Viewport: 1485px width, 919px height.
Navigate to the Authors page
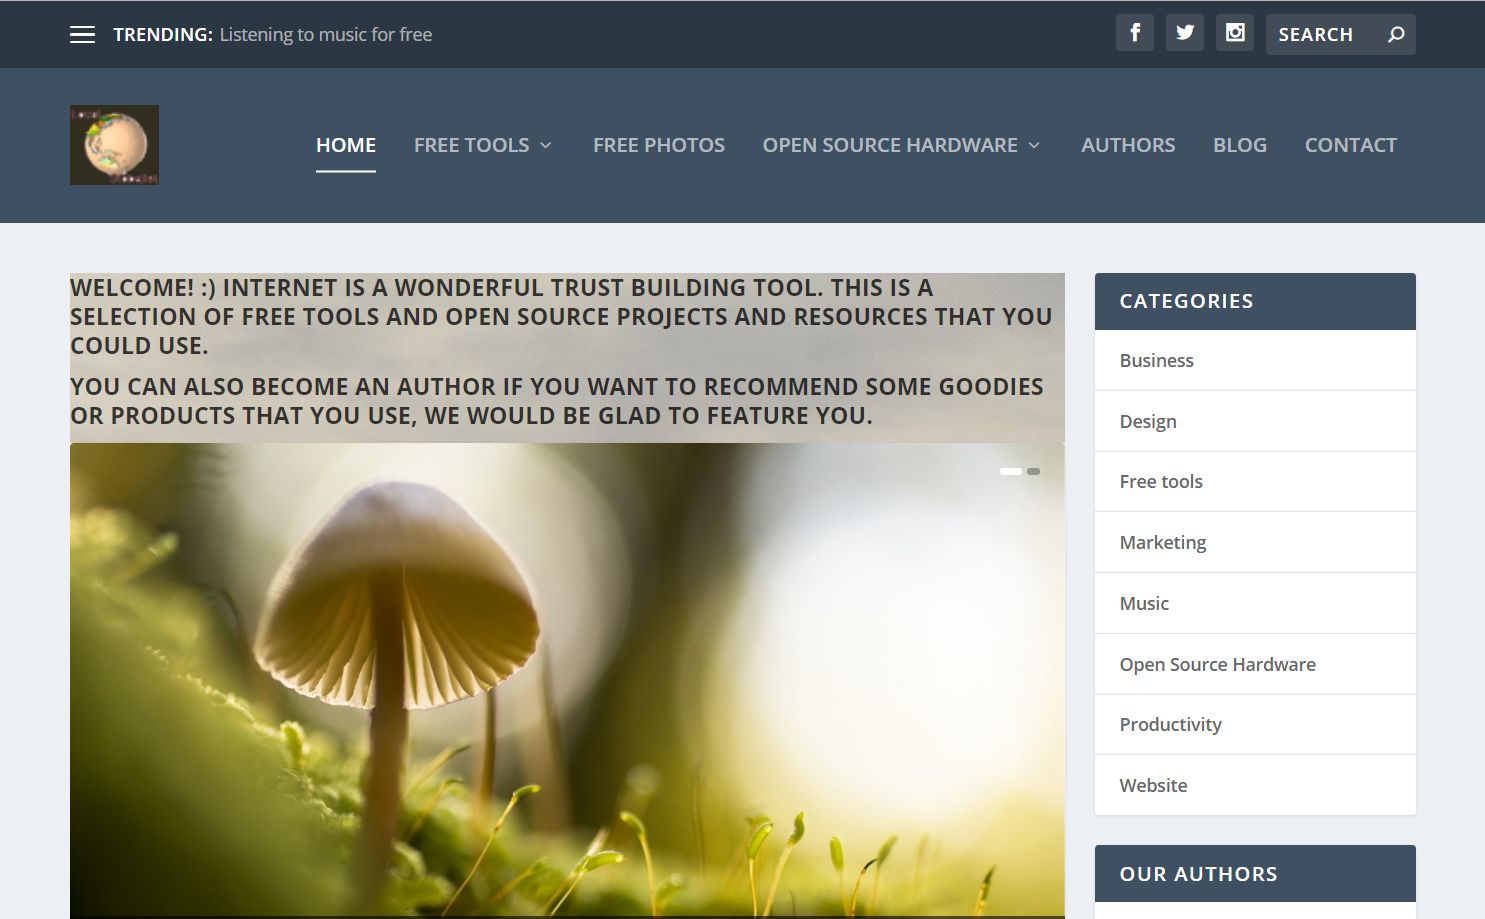[x=1127, y=145]
